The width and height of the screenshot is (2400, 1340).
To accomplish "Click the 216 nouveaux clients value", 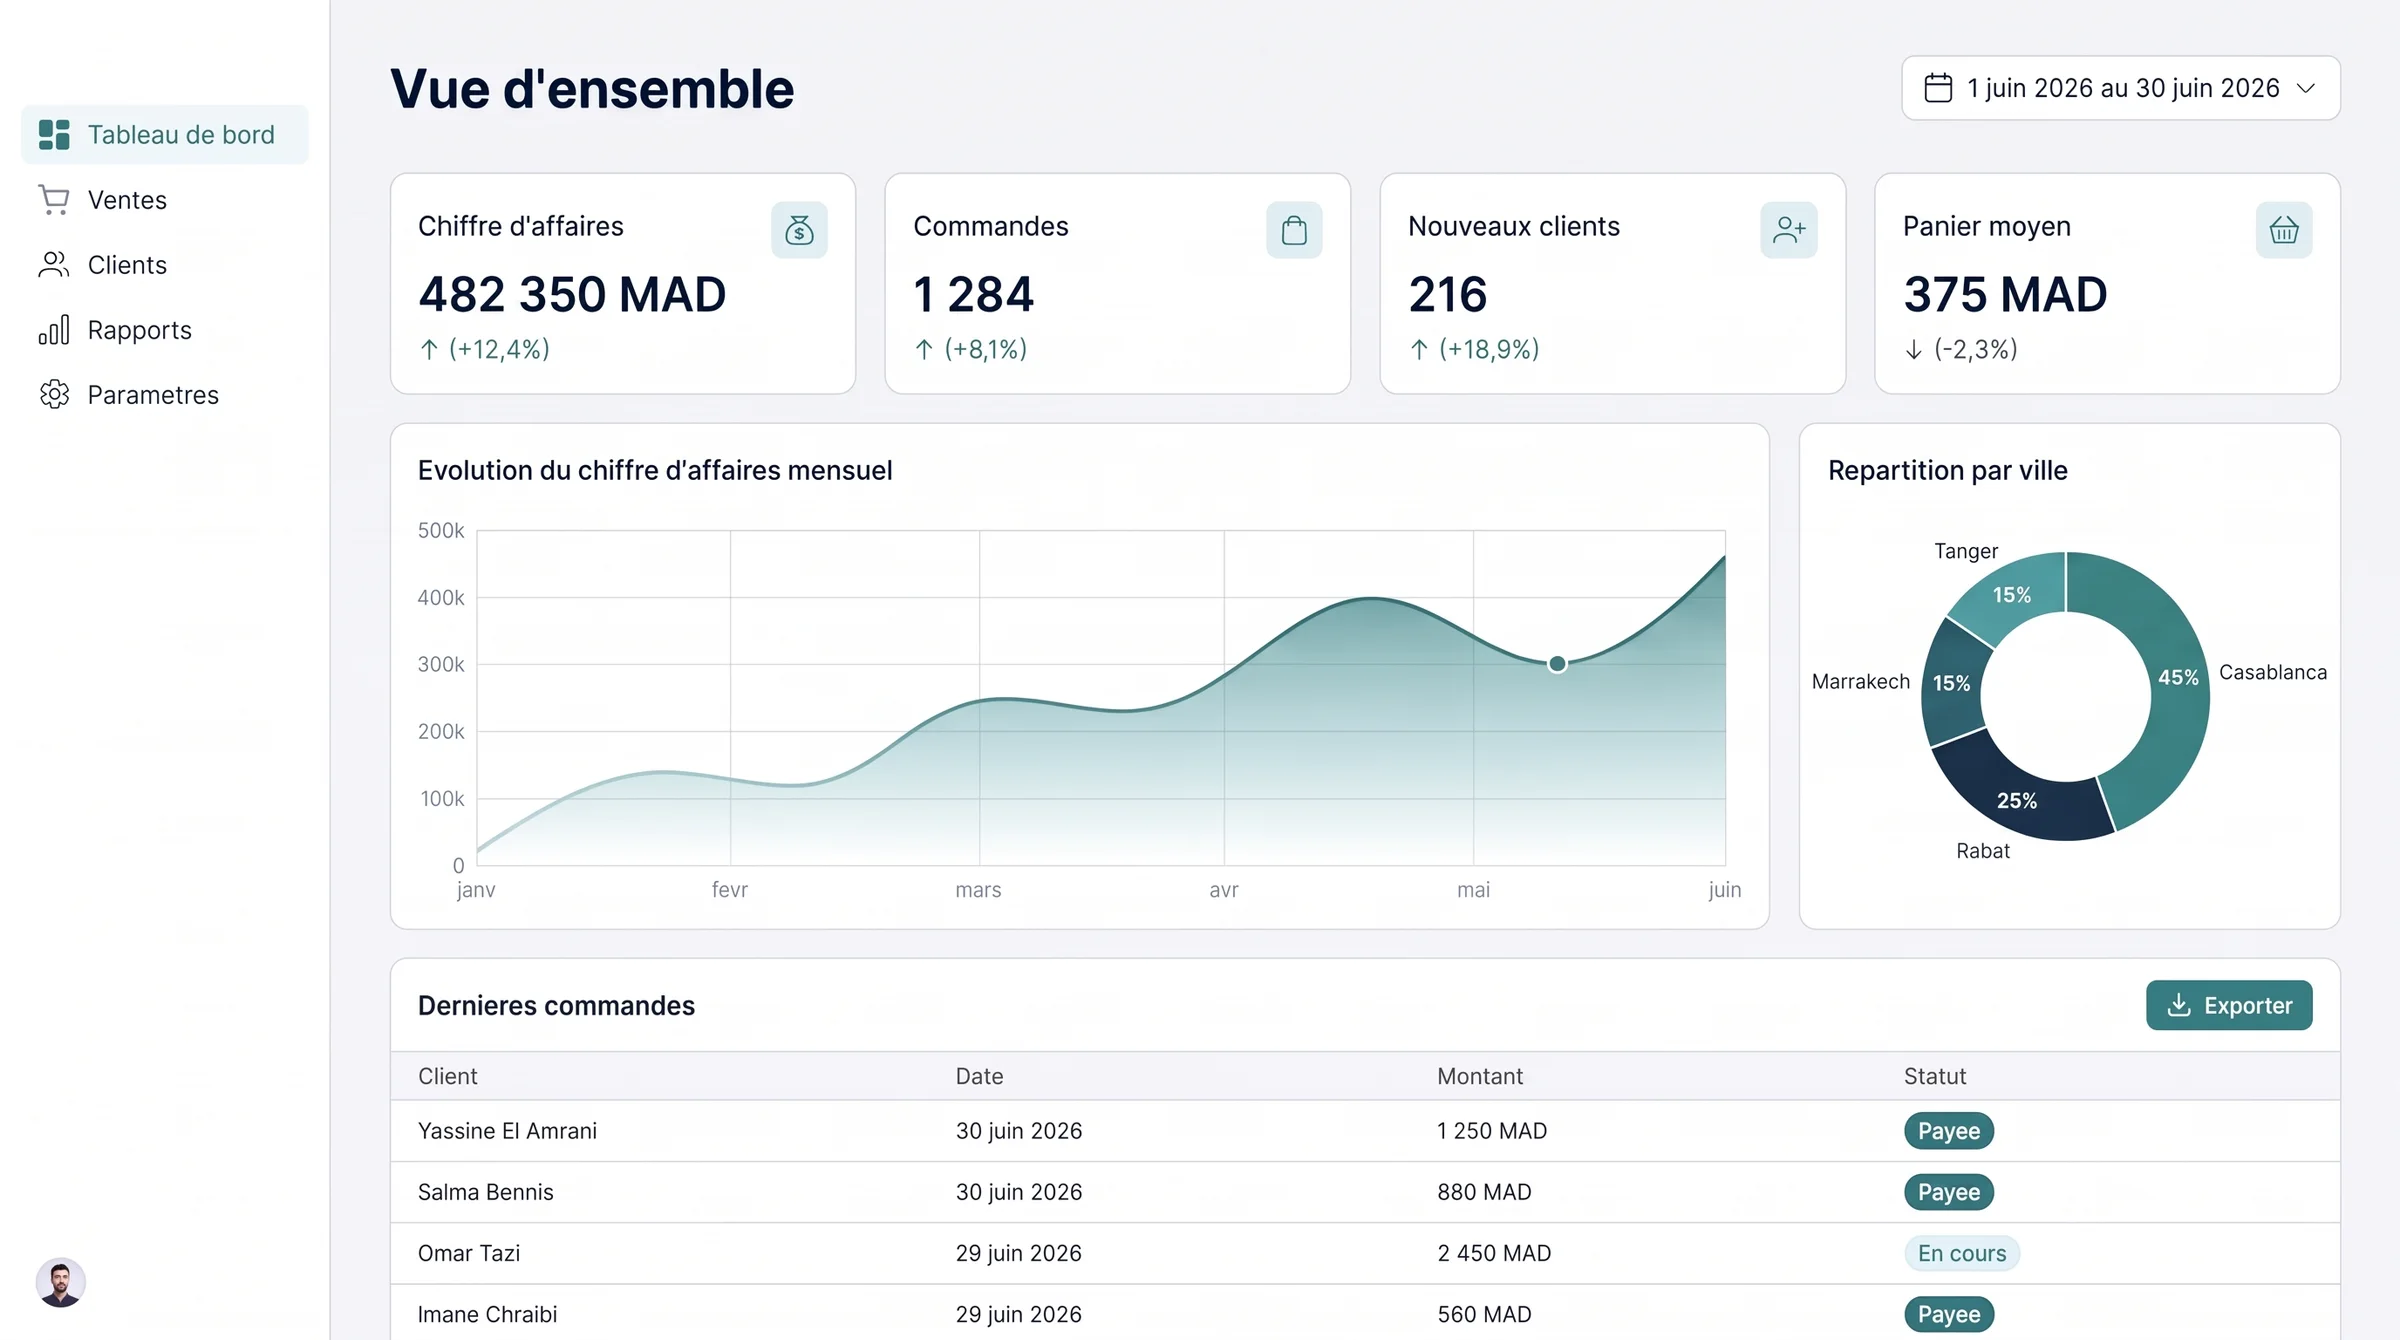I will (x=1448, y=294).
